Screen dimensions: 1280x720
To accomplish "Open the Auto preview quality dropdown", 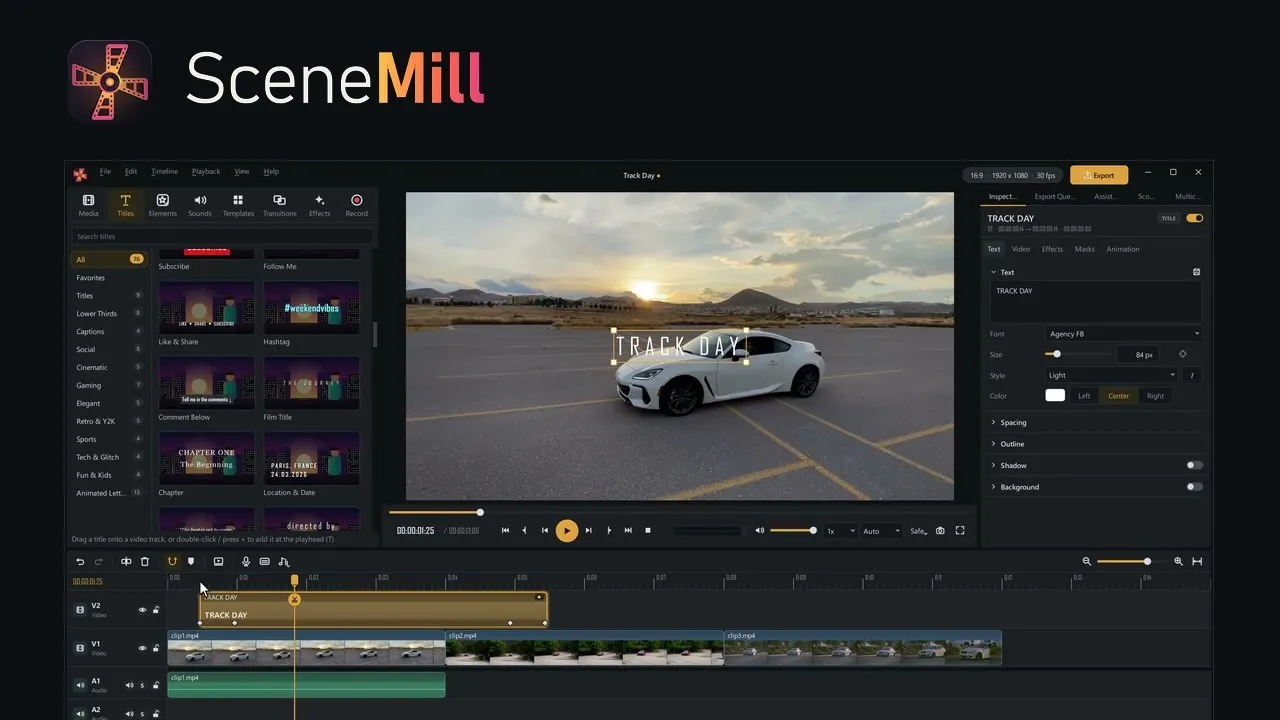I will 882,531.
